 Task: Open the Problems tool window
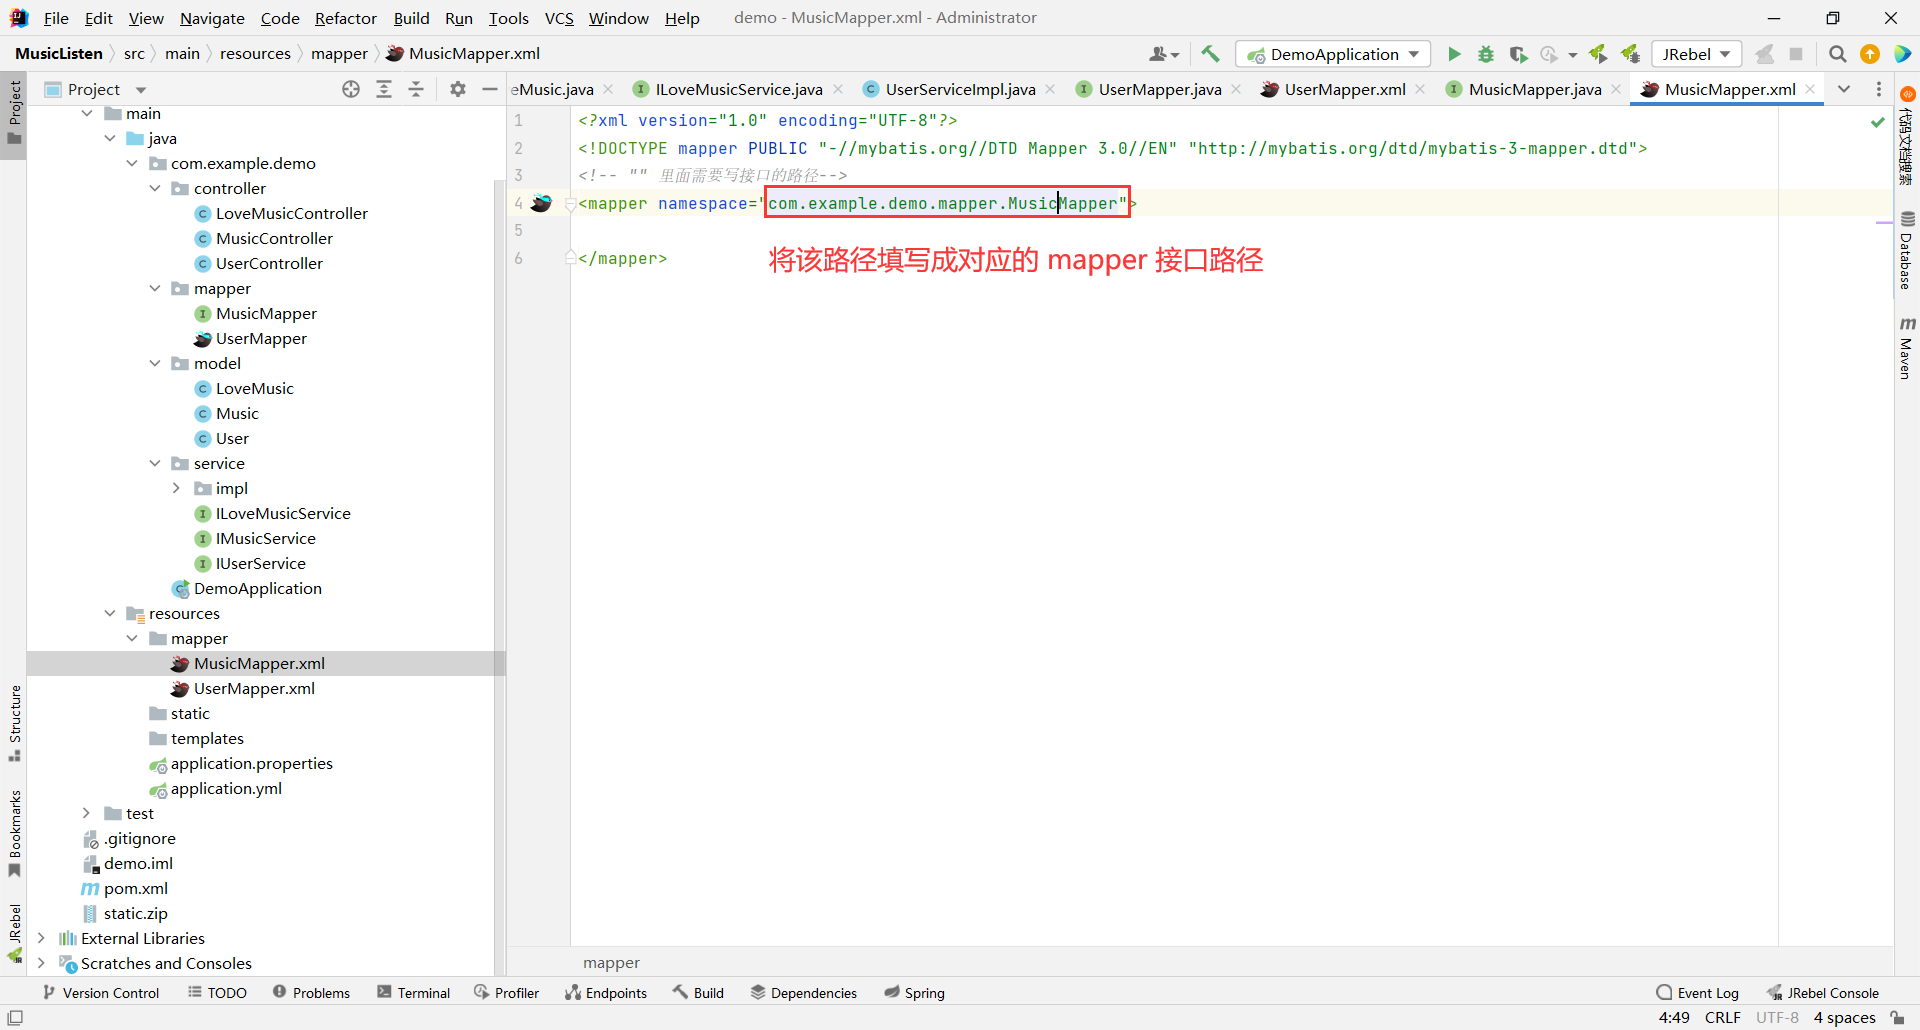point(311,992)
